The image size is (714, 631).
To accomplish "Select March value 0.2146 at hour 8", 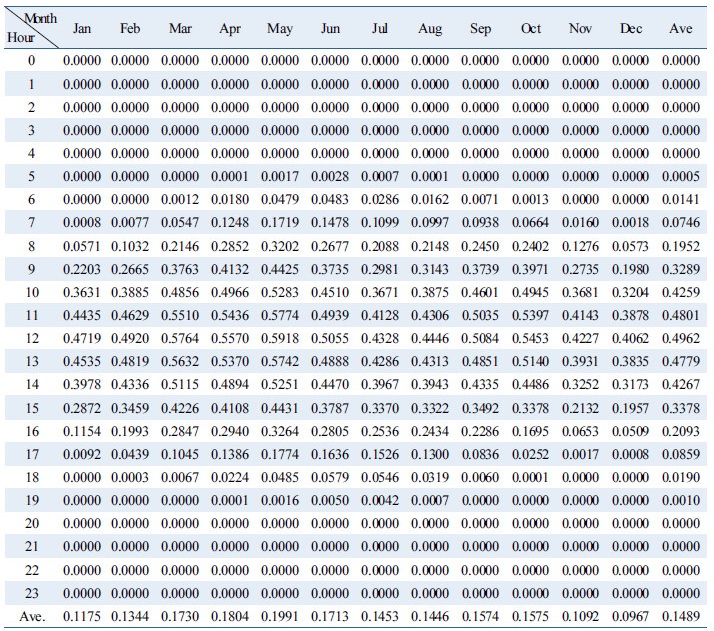I will (x=180, y=246).
